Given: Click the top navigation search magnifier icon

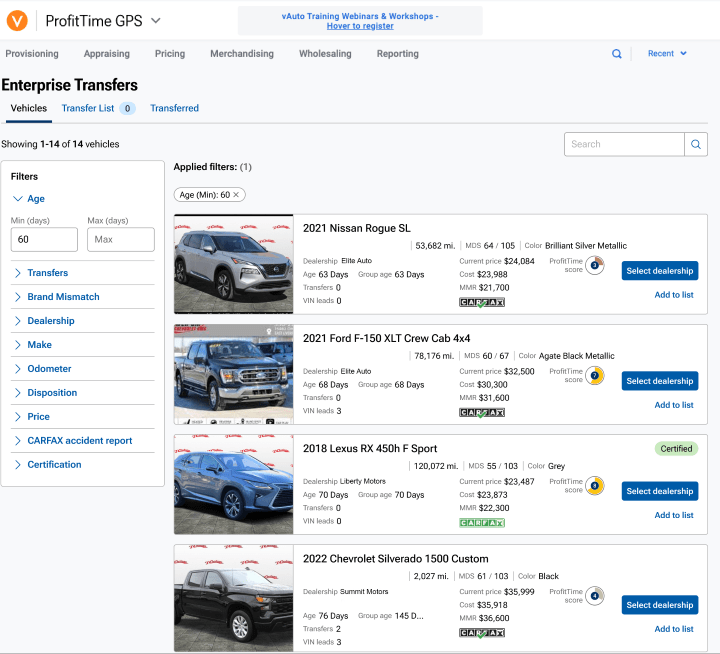Looking at the screenshot, I should [x=617, y=54].
